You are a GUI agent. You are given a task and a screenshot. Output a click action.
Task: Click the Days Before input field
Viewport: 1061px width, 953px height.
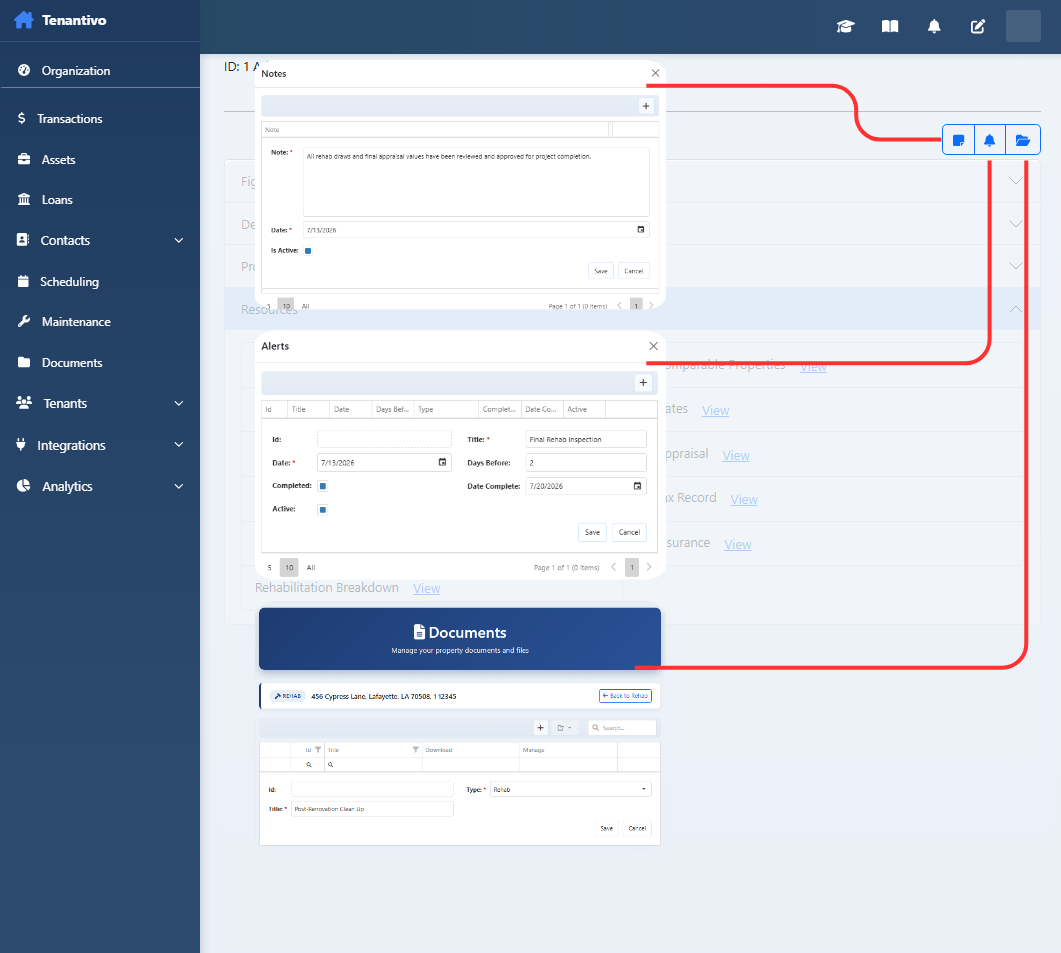[586, 462]
